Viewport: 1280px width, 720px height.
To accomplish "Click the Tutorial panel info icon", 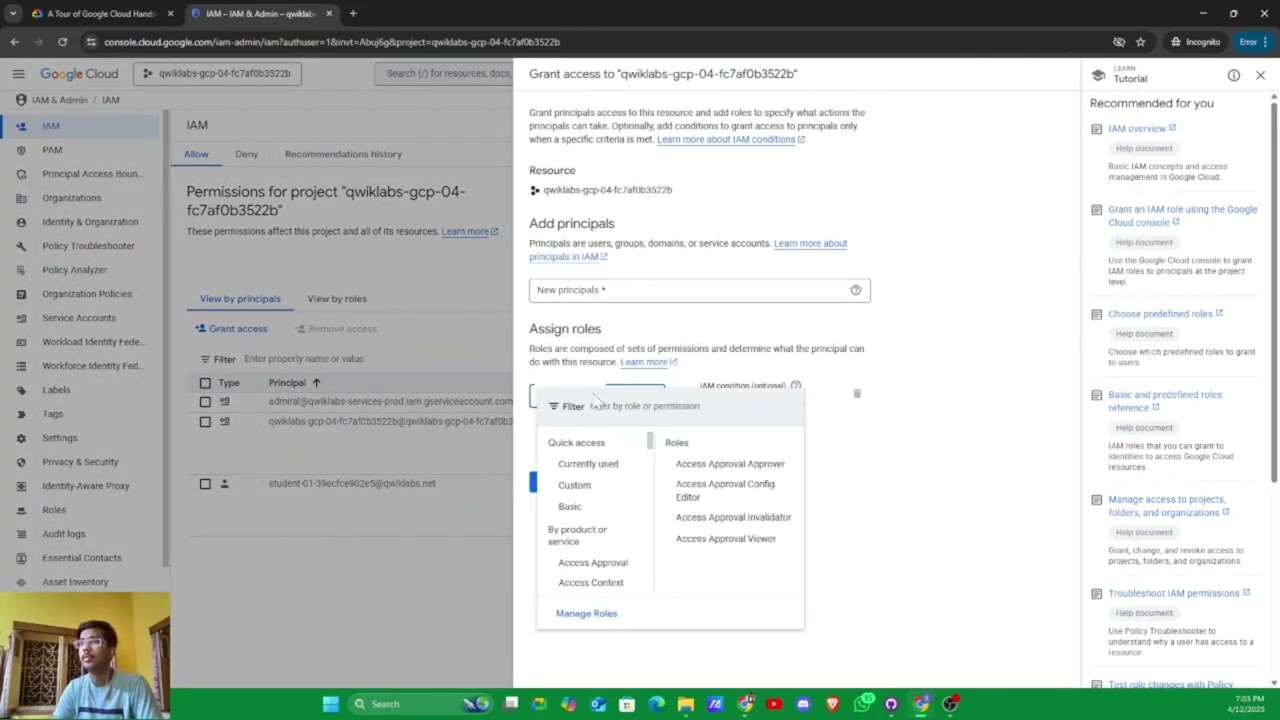I will (1234, 75).
